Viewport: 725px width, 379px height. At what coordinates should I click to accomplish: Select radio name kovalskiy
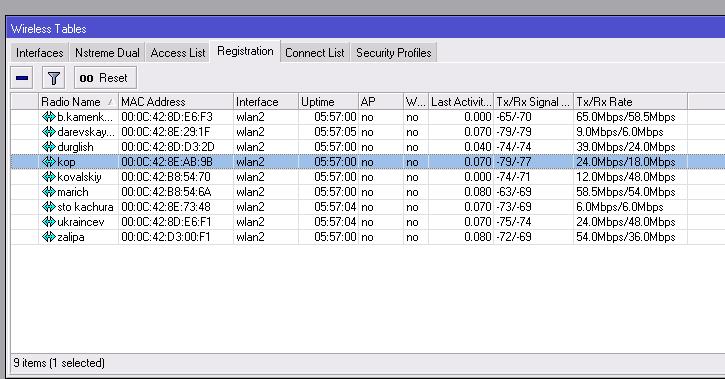(79, 177)
